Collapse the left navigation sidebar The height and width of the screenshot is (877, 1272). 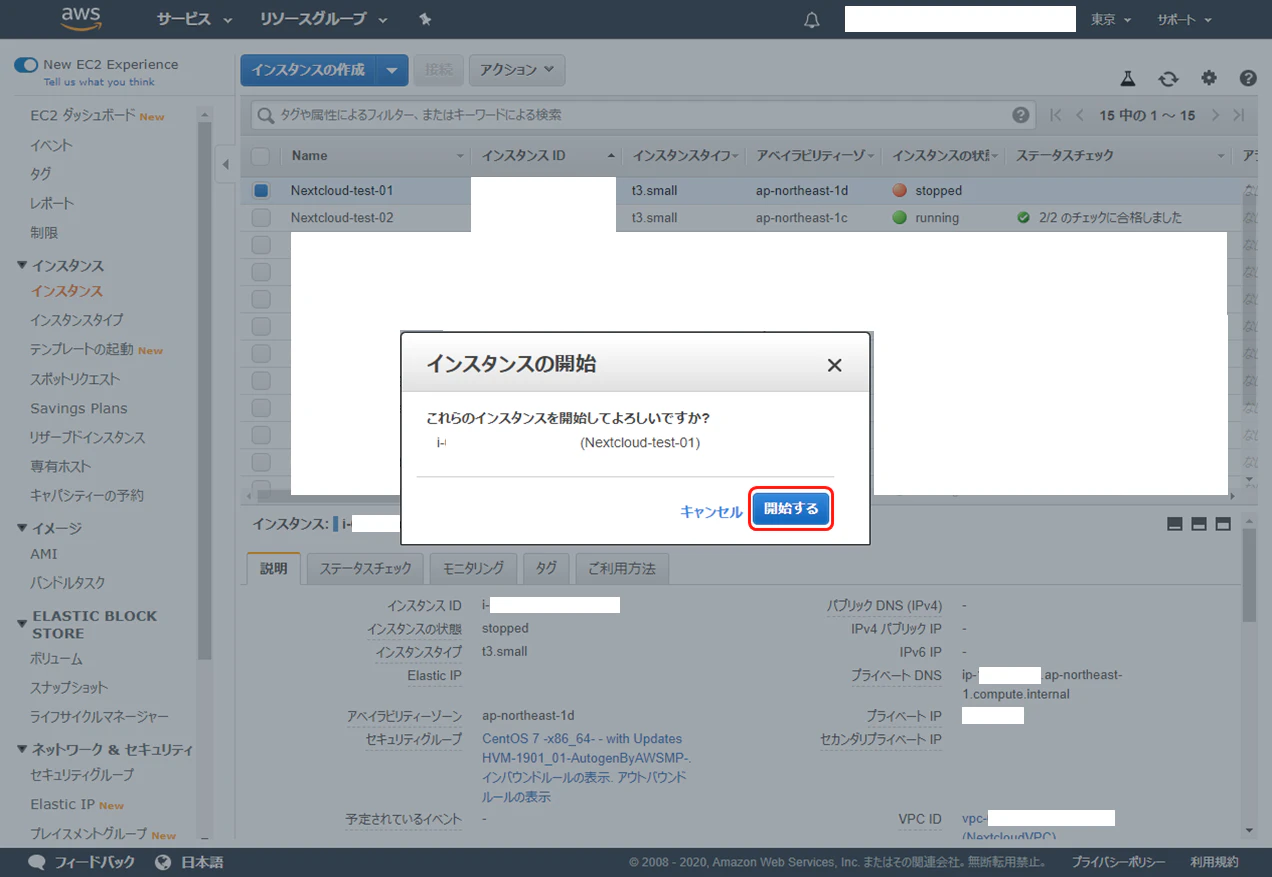[226, 164]
